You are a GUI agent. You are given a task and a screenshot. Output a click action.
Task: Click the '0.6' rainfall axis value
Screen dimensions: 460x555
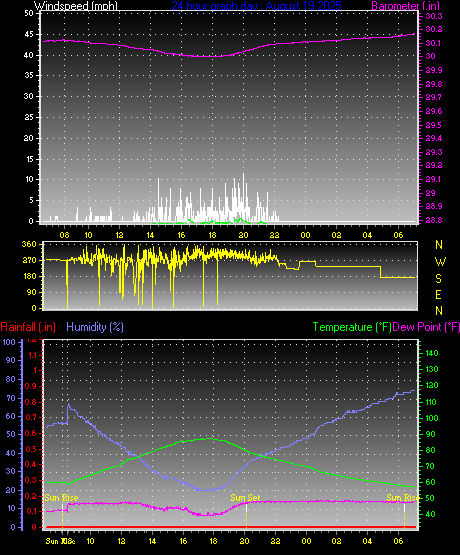[x=31, y=433]
